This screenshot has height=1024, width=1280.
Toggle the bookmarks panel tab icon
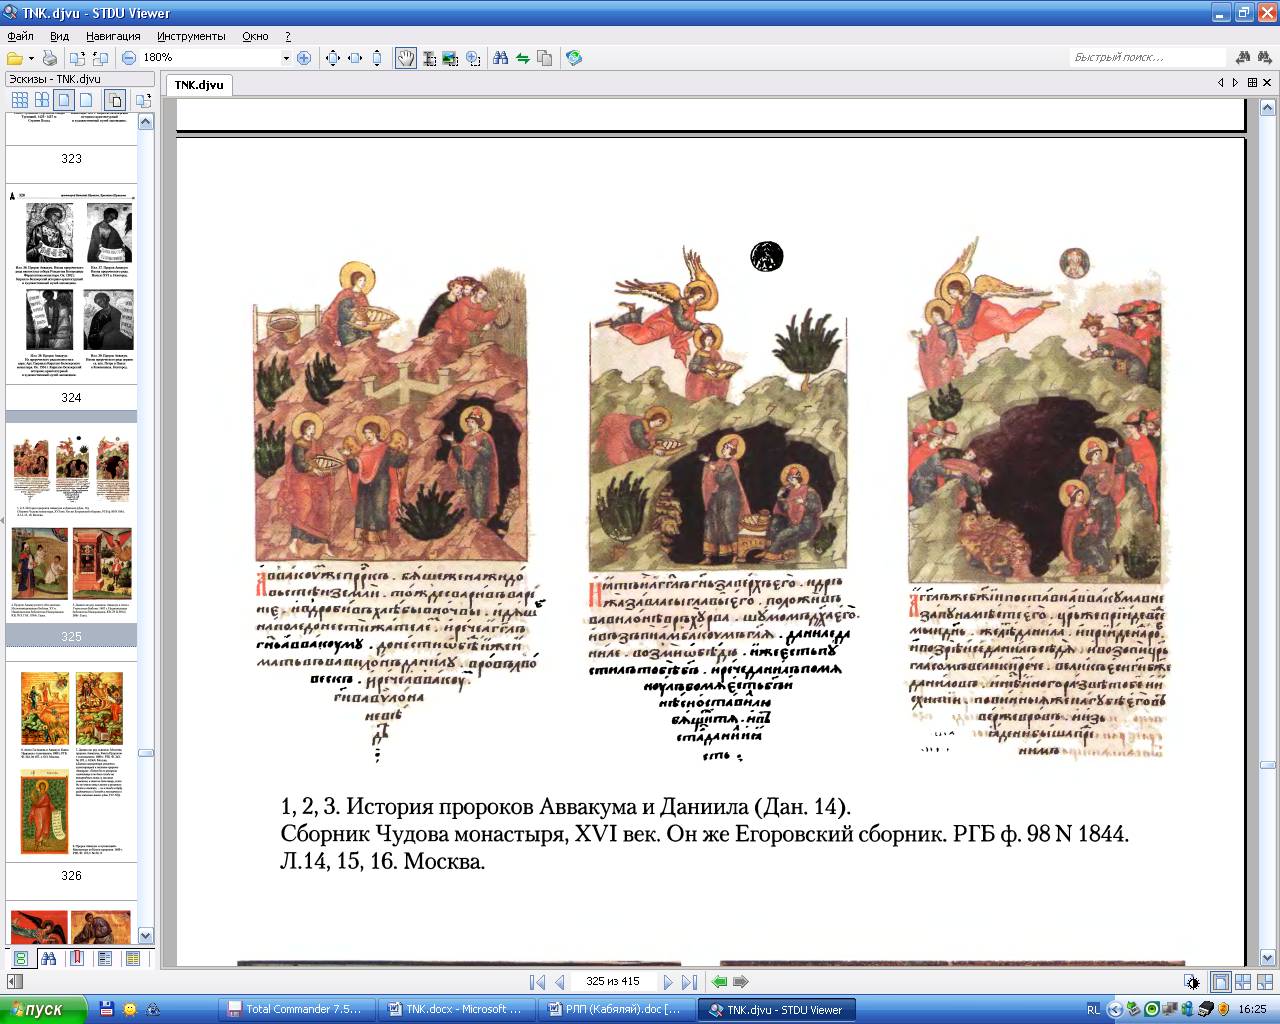[76, 958]
